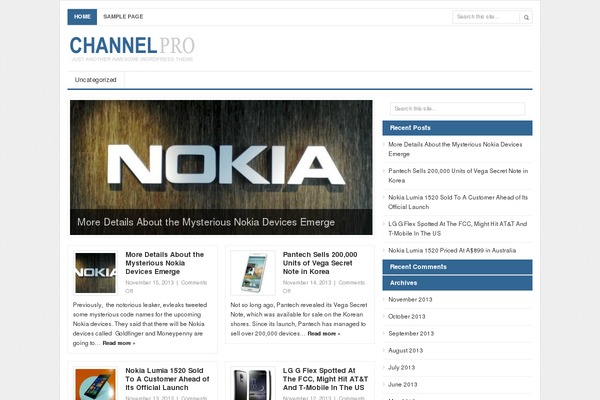600x400 pixels.
Task: Open the June 2013 archive
Action: 403,384
